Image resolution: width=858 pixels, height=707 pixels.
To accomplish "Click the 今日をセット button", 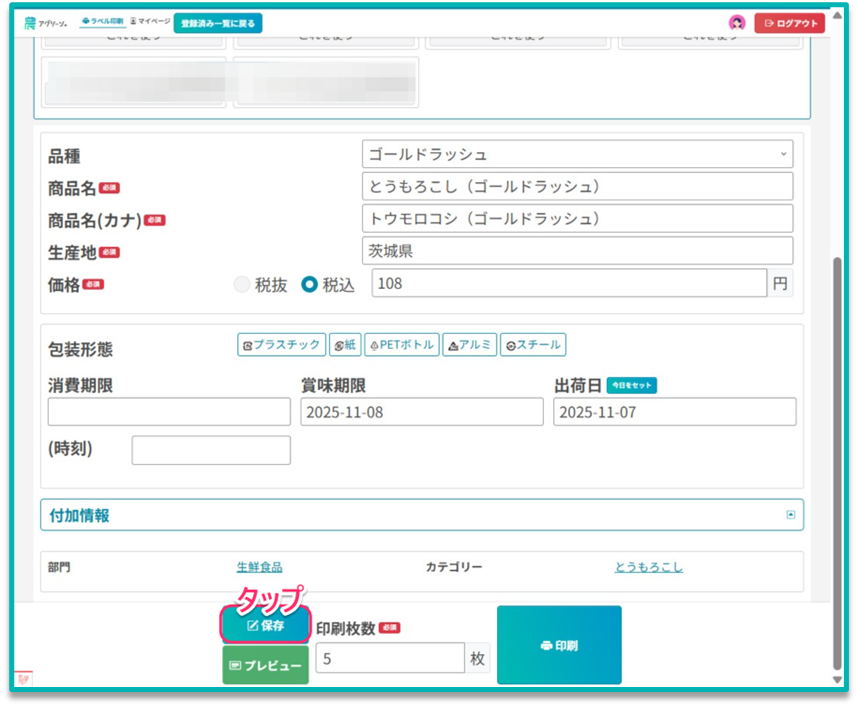I will (x=631, y=386).
